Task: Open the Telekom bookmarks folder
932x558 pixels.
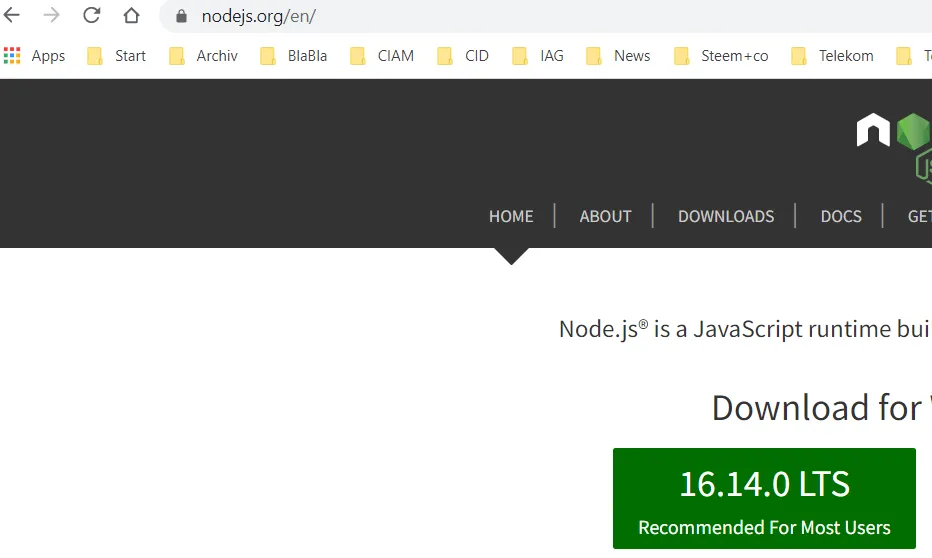Action: (x=832, y=56)
